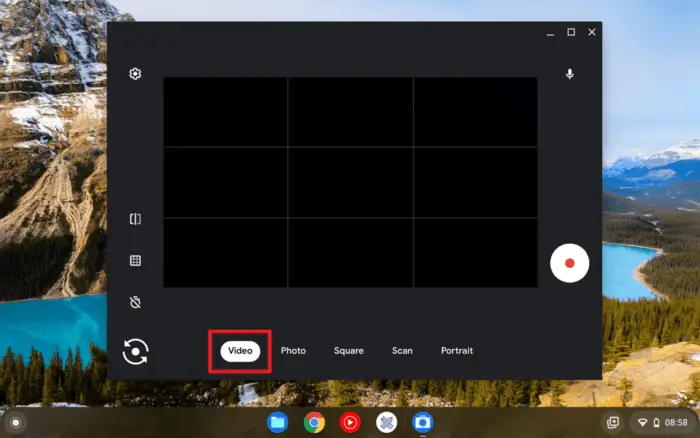
Task: Click the Camera app icon on the shelf
Action: 423,422
